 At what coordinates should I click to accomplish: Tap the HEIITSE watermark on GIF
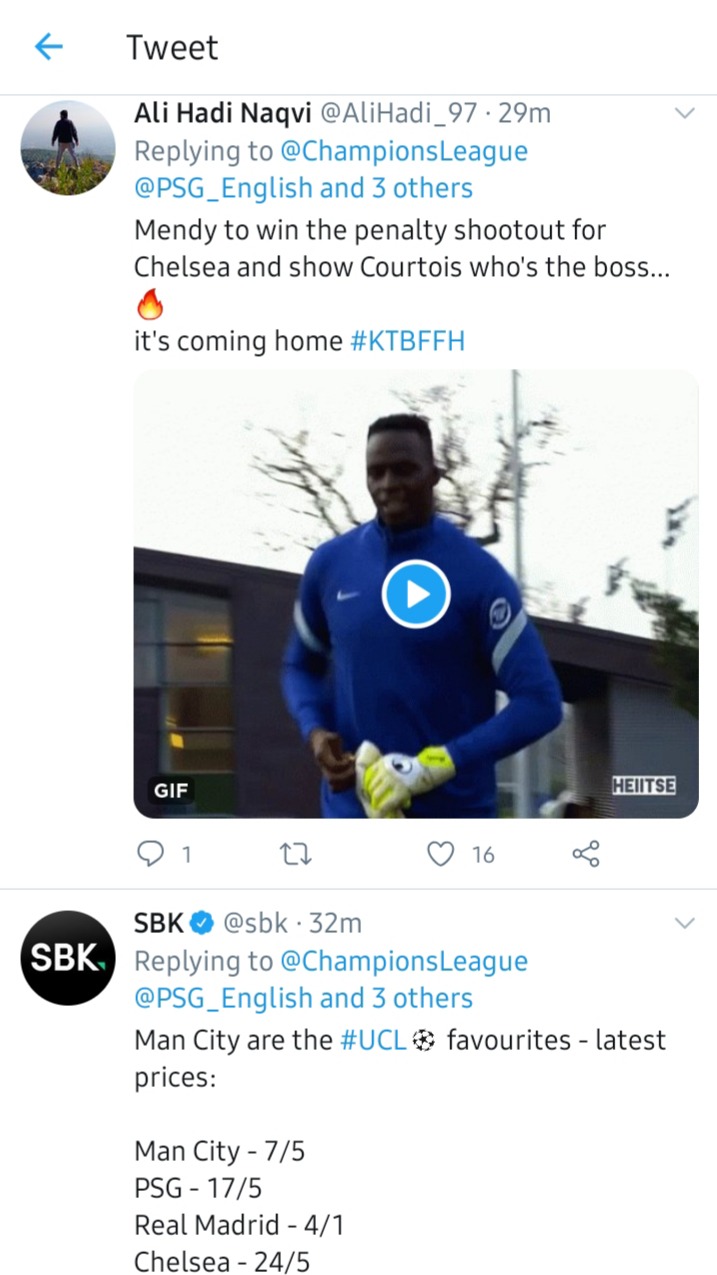tap(643, 786)
